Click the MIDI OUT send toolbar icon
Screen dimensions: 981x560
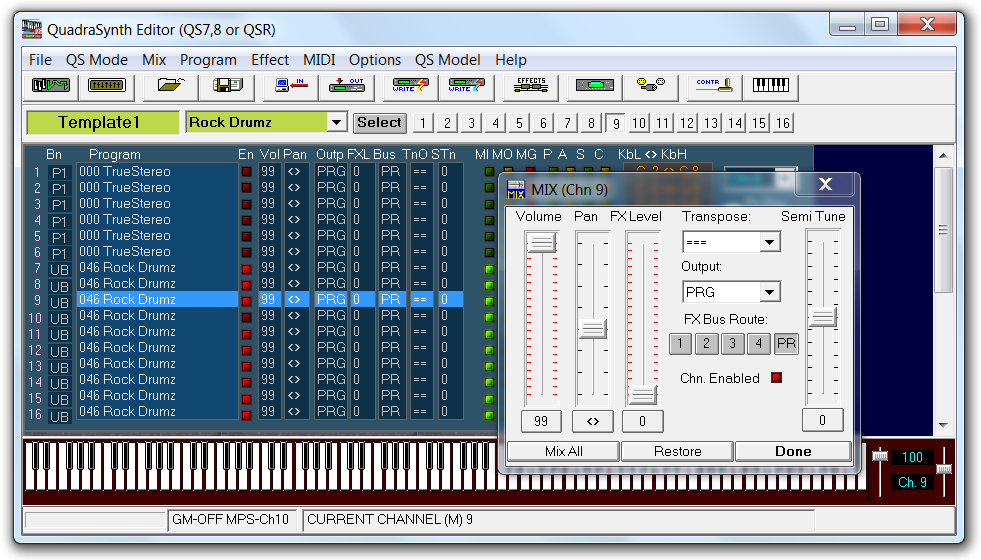(x=346, y=87)
